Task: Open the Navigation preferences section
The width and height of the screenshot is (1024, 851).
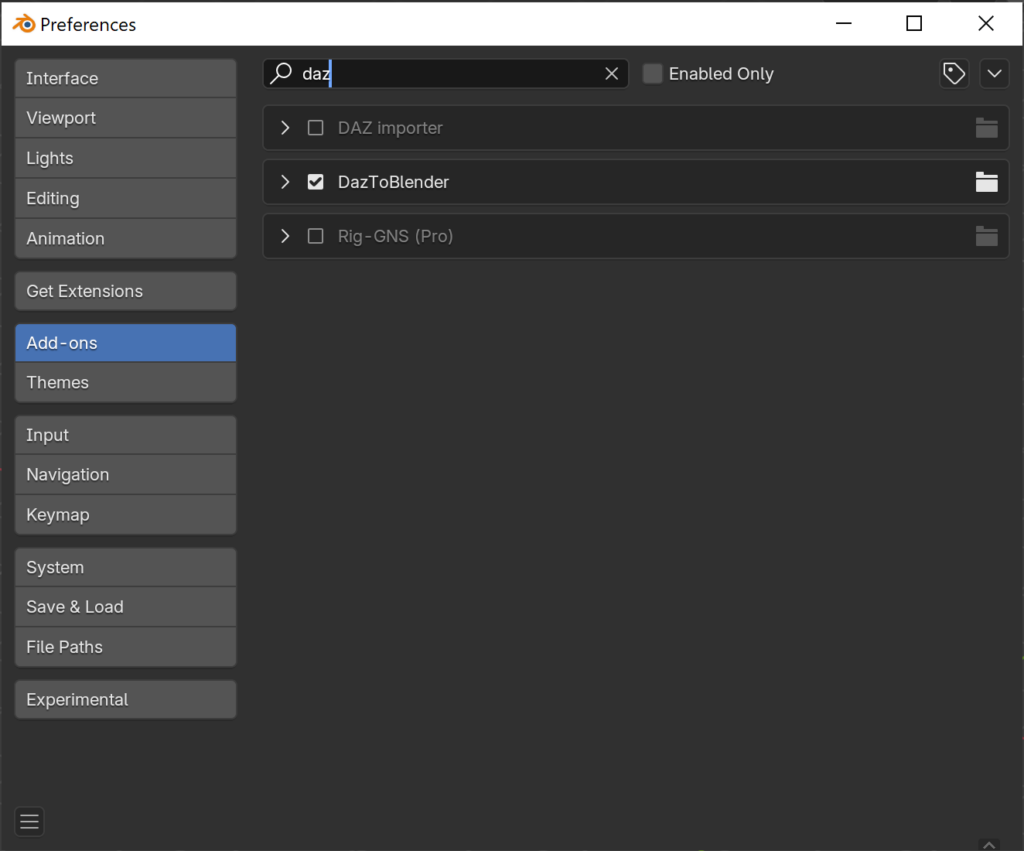Action: pos(125,475)
